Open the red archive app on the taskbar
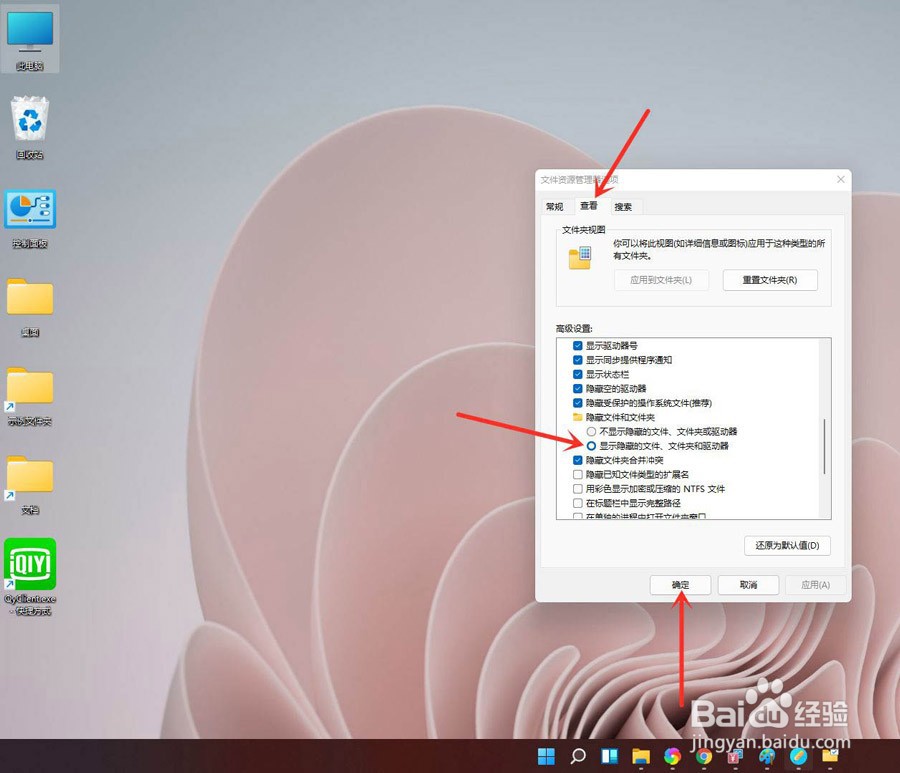 coord(735,756)
